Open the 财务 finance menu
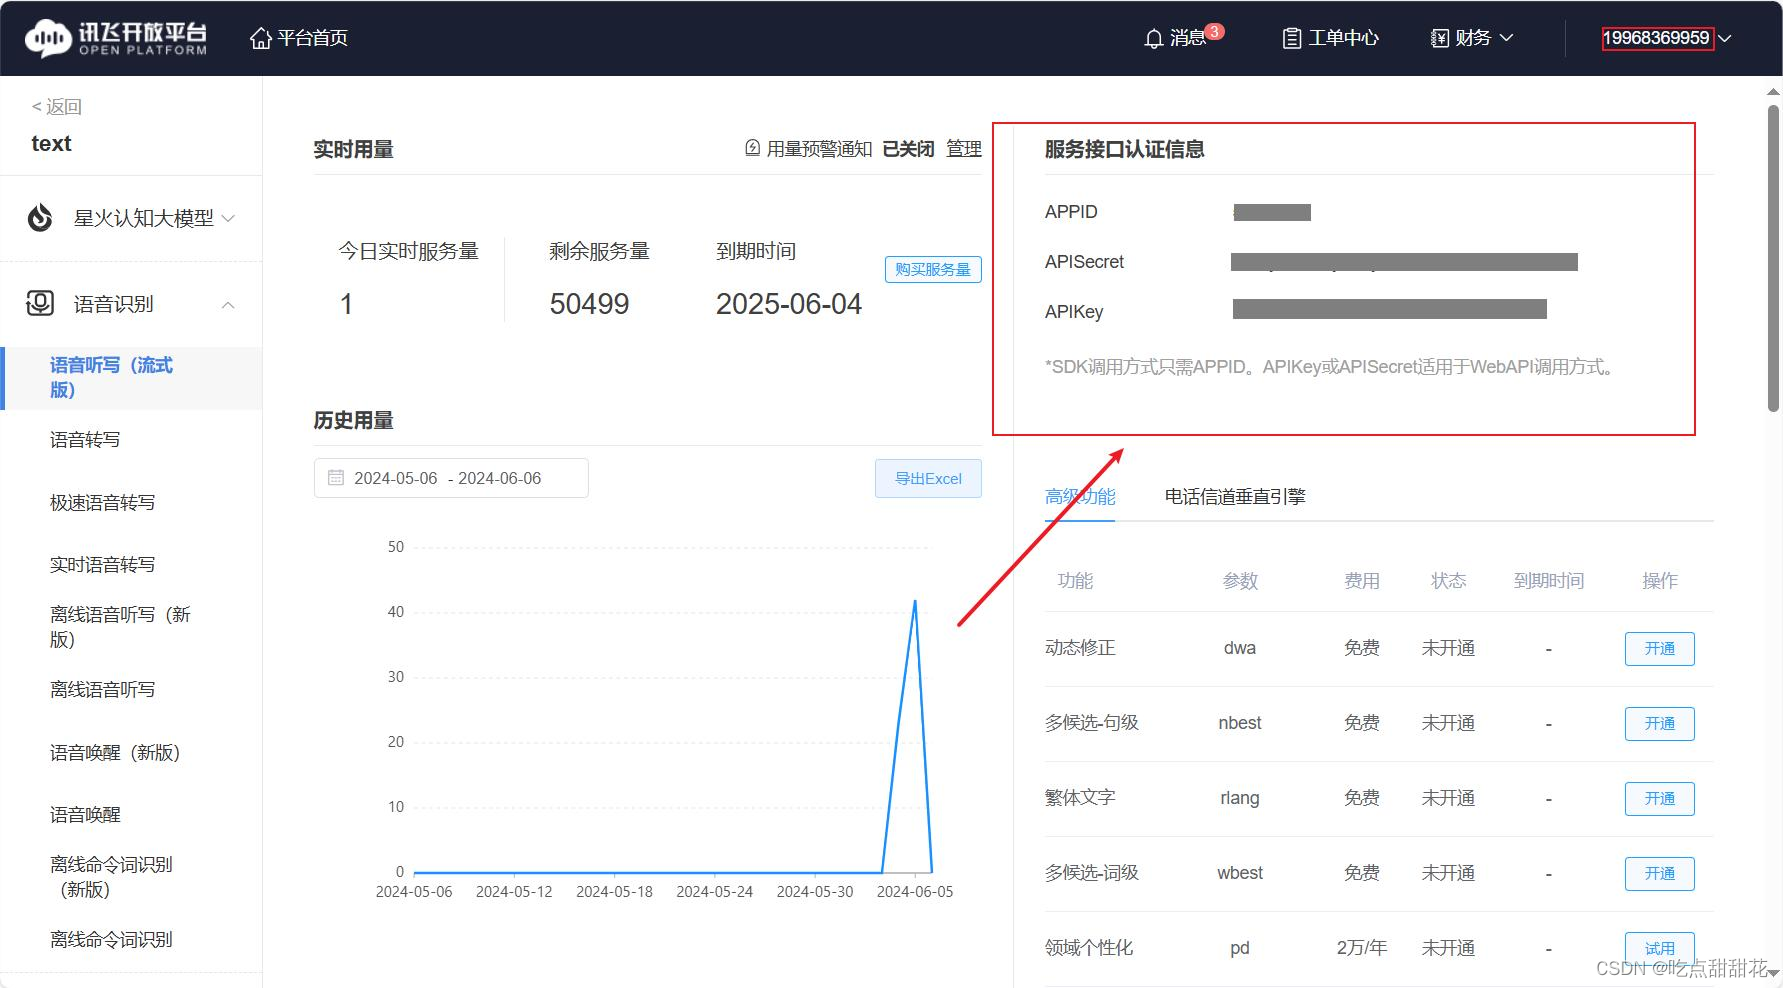Screen dimensions: 1783x988 (1470, 38)
